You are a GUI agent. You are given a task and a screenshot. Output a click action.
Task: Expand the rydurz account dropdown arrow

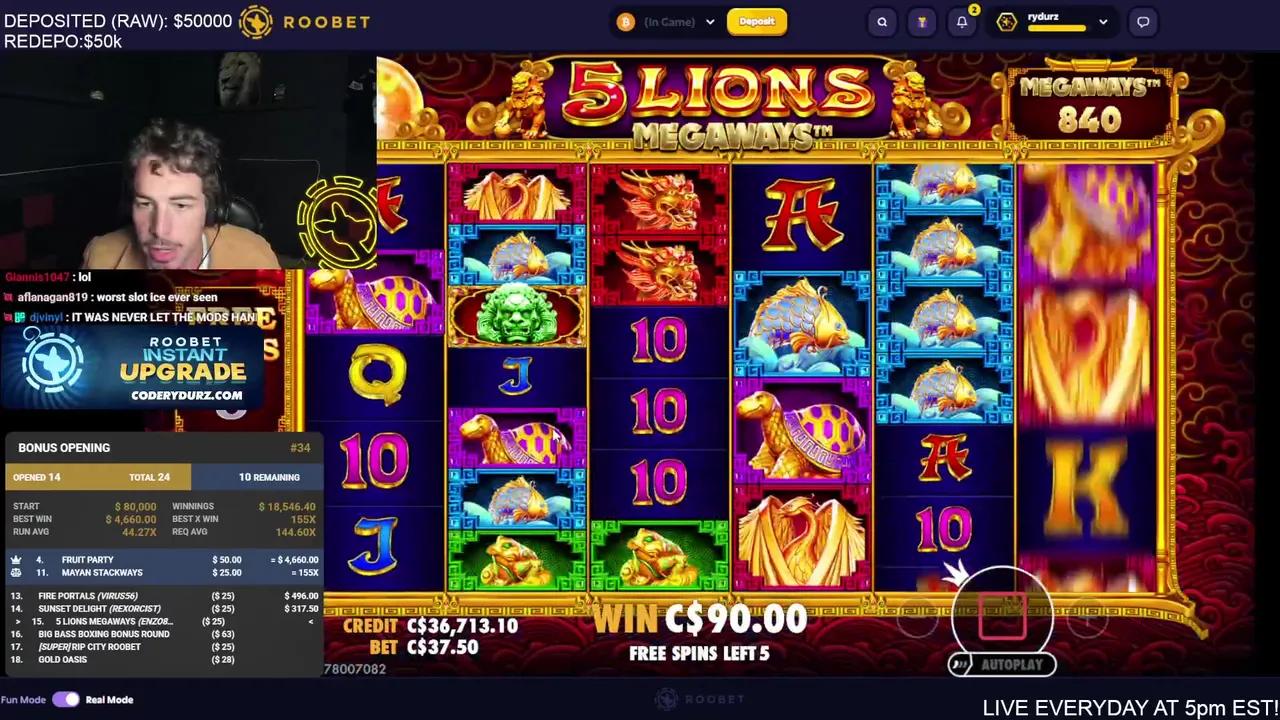point(1103,22)
